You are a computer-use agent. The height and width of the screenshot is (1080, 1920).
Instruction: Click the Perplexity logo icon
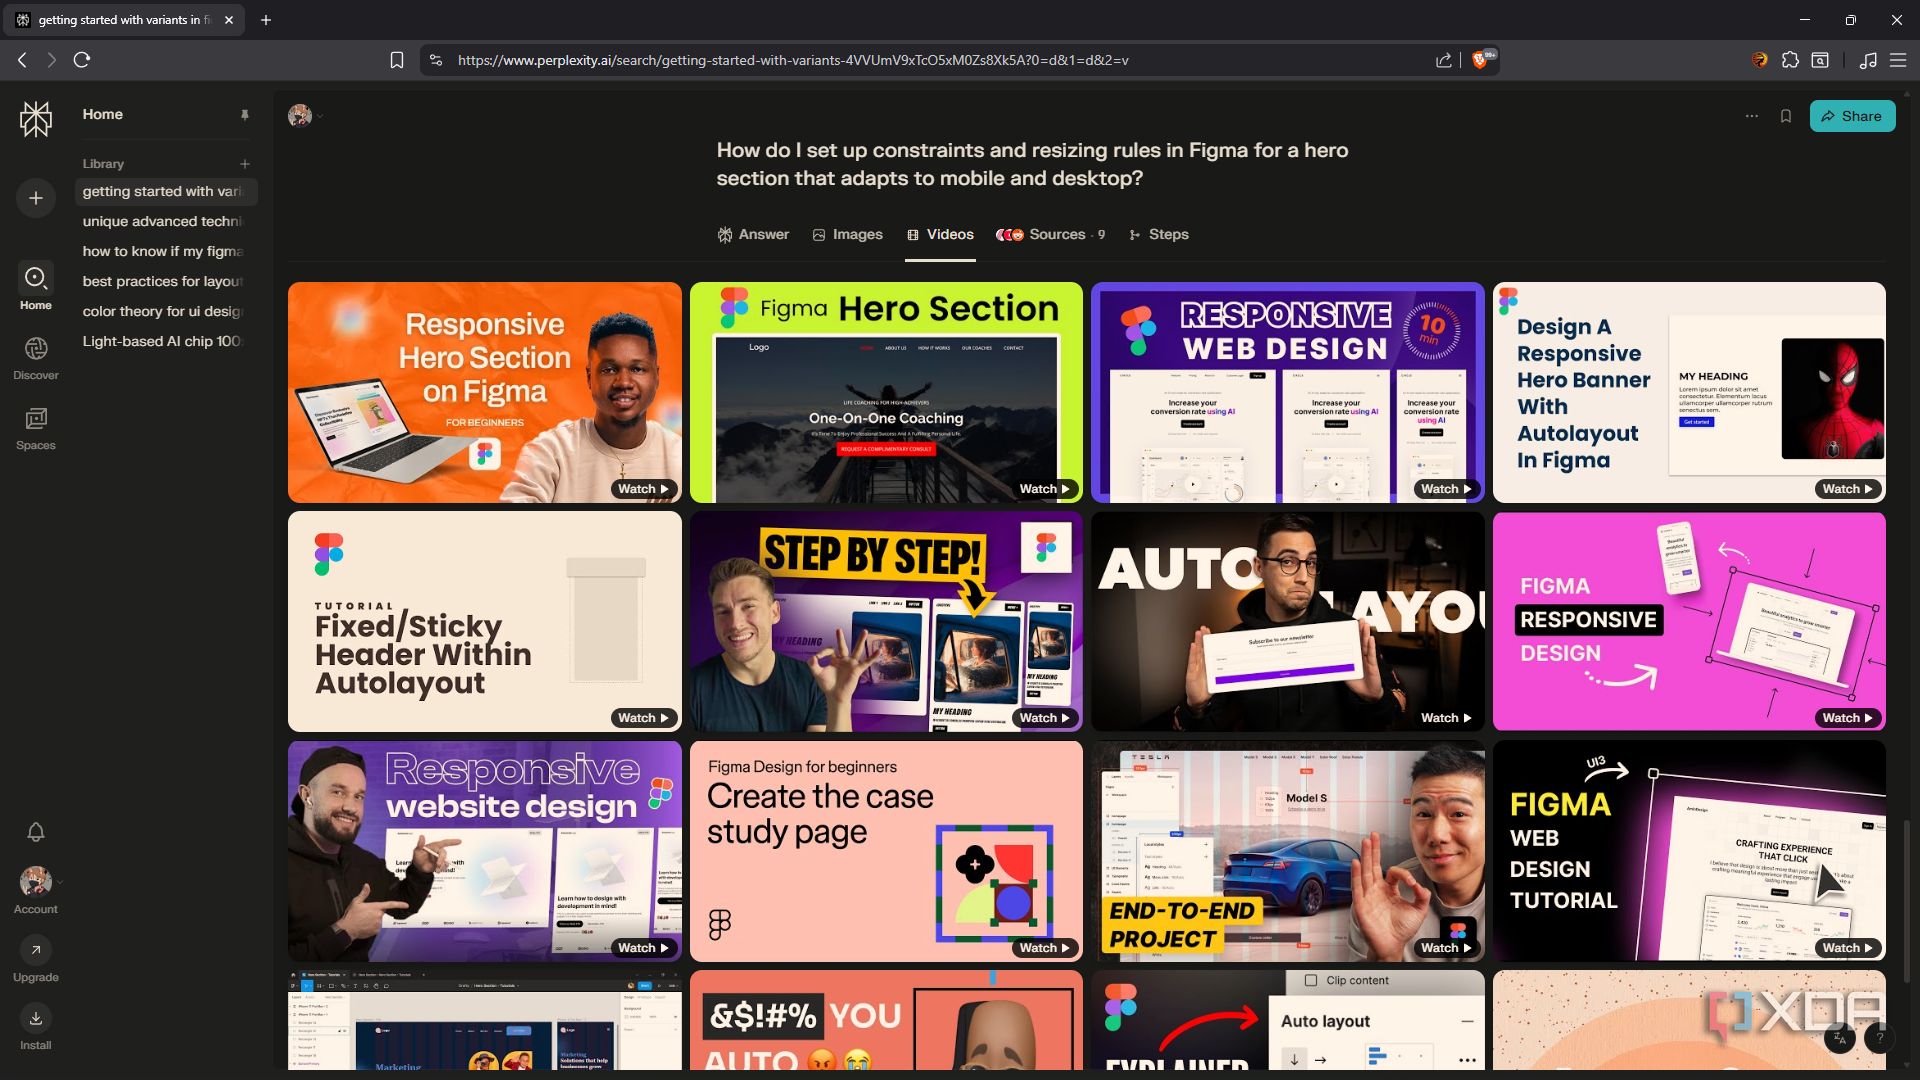pos(36,119)
